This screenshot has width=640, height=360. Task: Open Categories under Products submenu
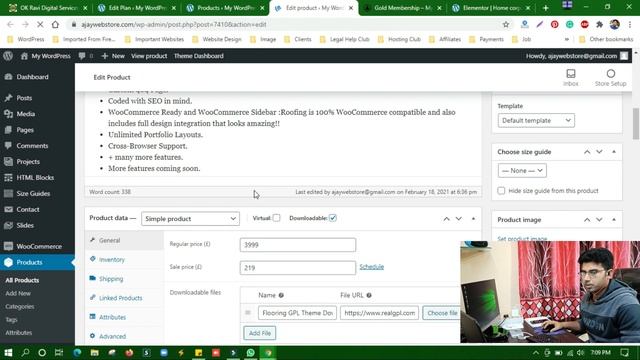(20, 307)
